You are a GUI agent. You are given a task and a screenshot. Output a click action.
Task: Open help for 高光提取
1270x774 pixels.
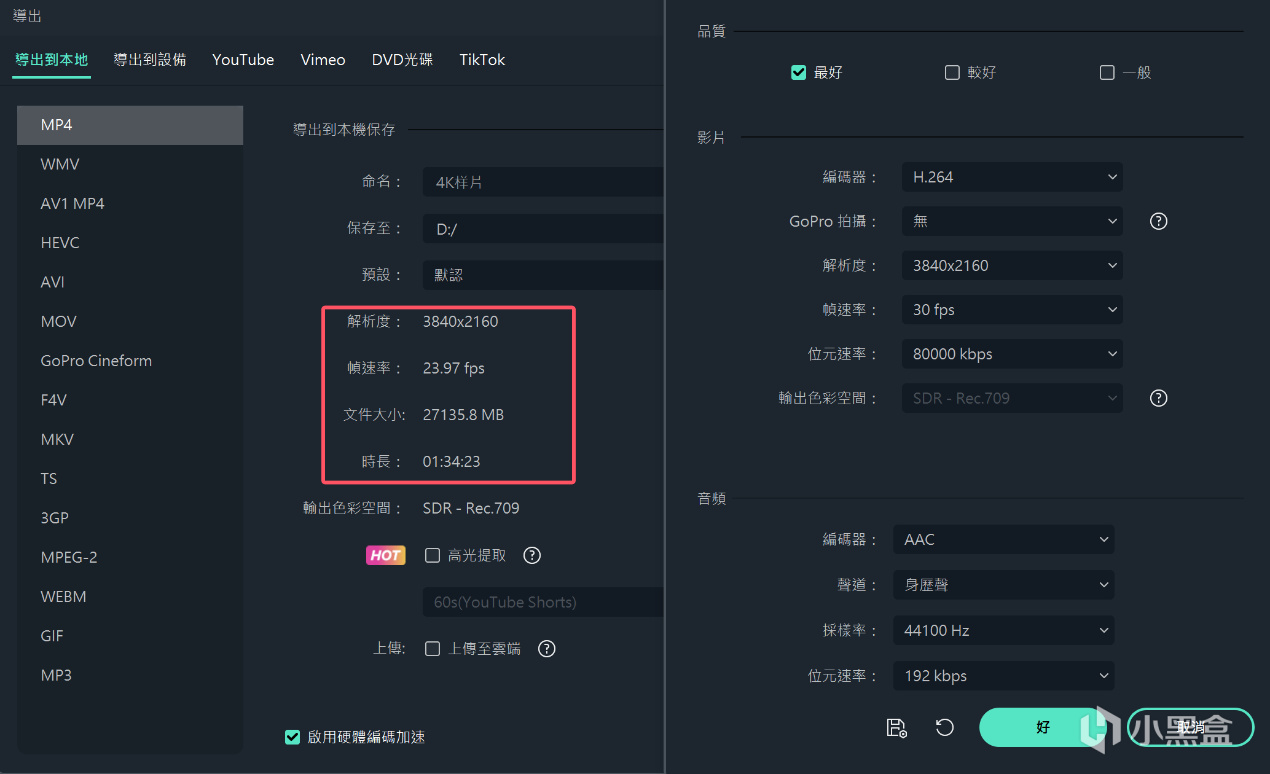[x=532, y=555]
